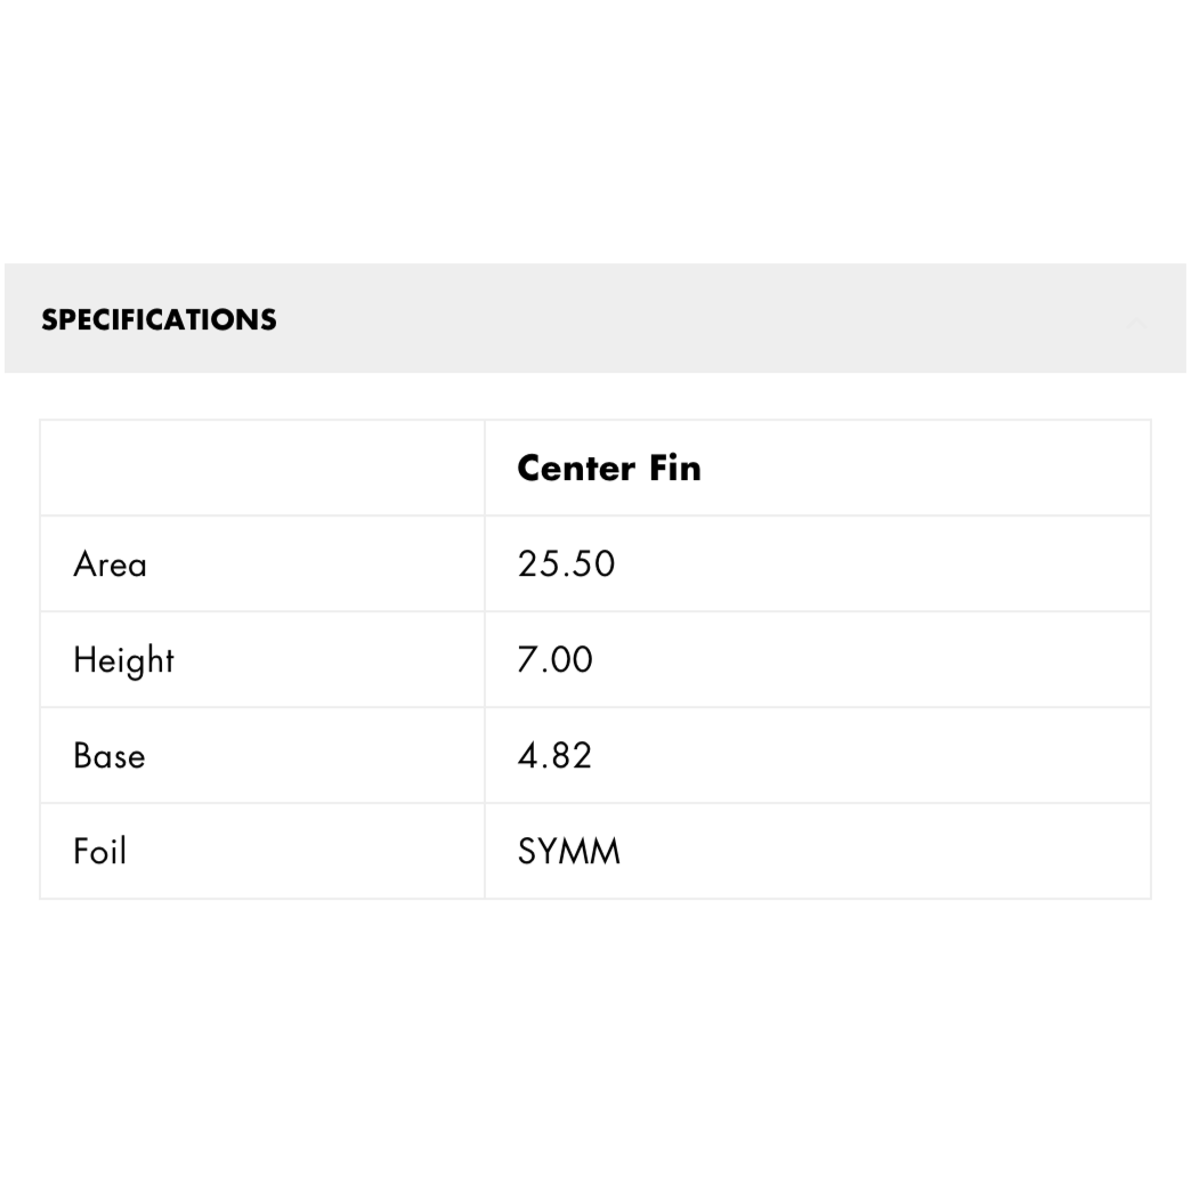Screen dimensions: 1200x1200
Task: Click blank white area below the table
Action: [x=600, y=1050]
